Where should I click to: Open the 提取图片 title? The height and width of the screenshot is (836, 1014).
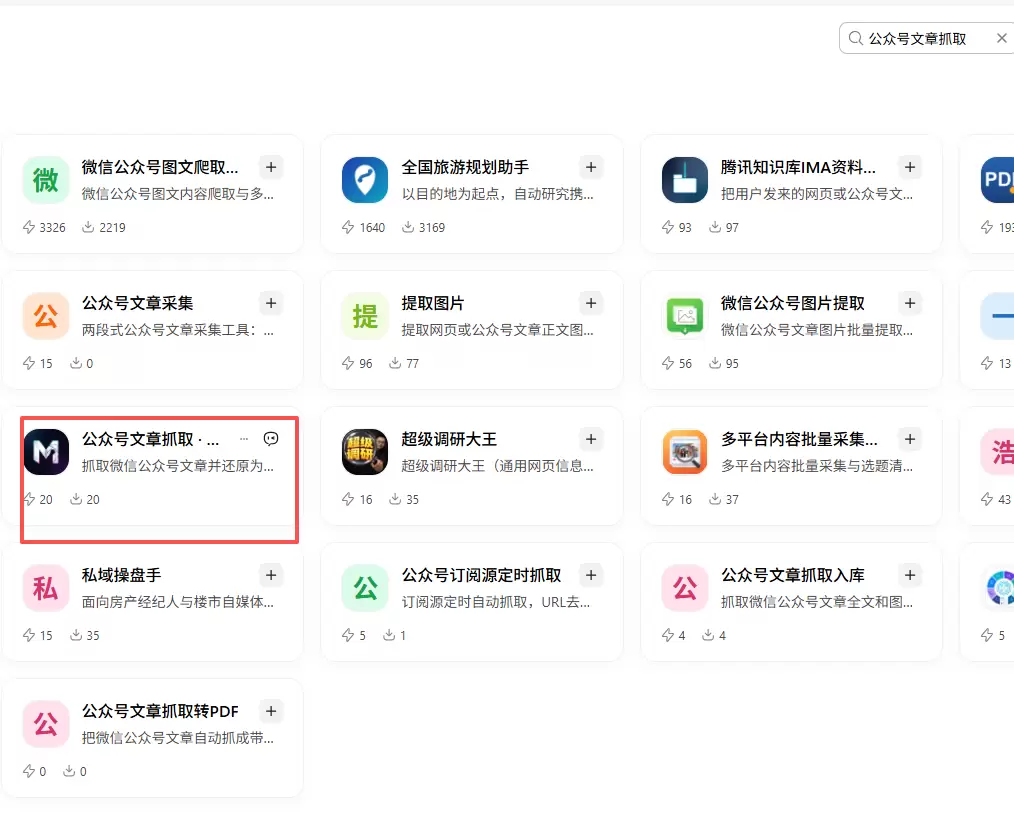click(x=433, y=303)
